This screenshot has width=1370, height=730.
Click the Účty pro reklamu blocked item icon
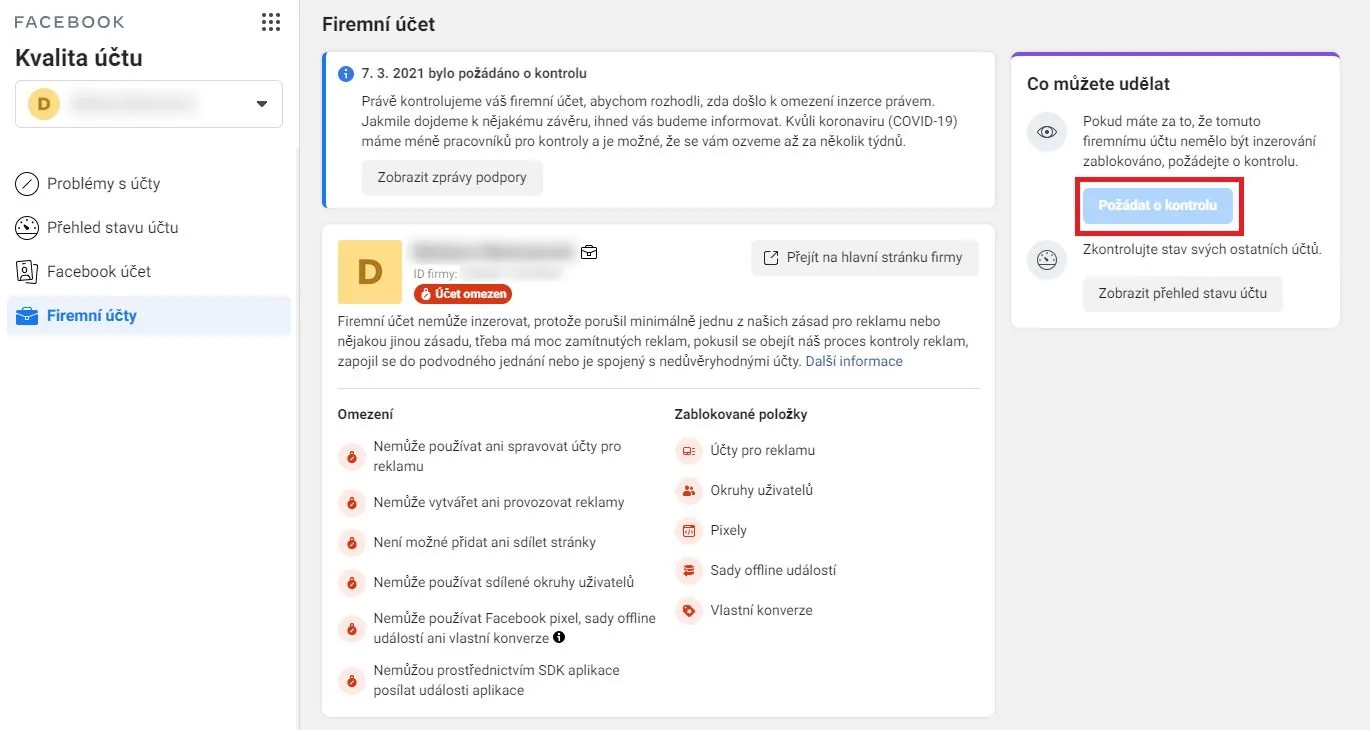(688, 451)
